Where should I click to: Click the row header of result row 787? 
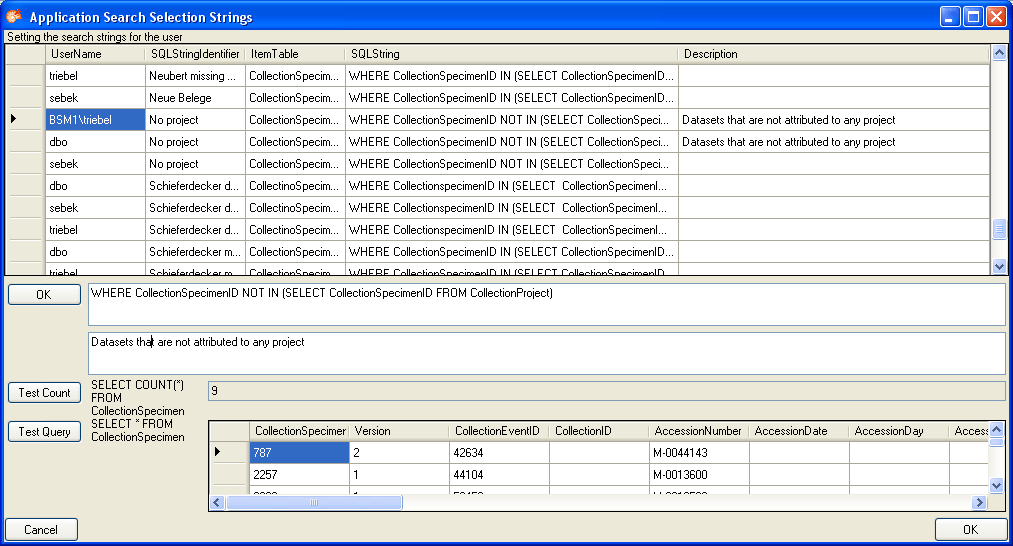[230, 452]
